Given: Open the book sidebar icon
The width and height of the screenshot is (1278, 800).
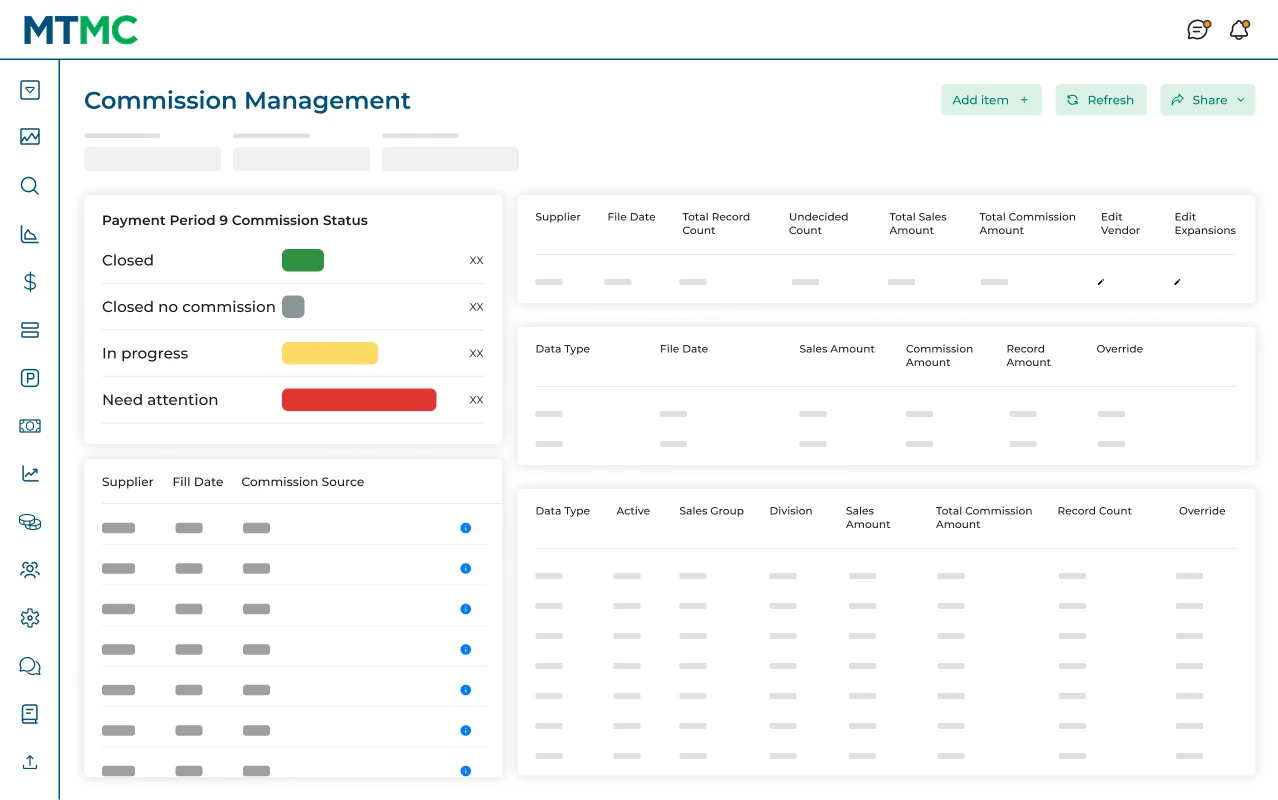Looking at the screenshot, I should 30,714.
